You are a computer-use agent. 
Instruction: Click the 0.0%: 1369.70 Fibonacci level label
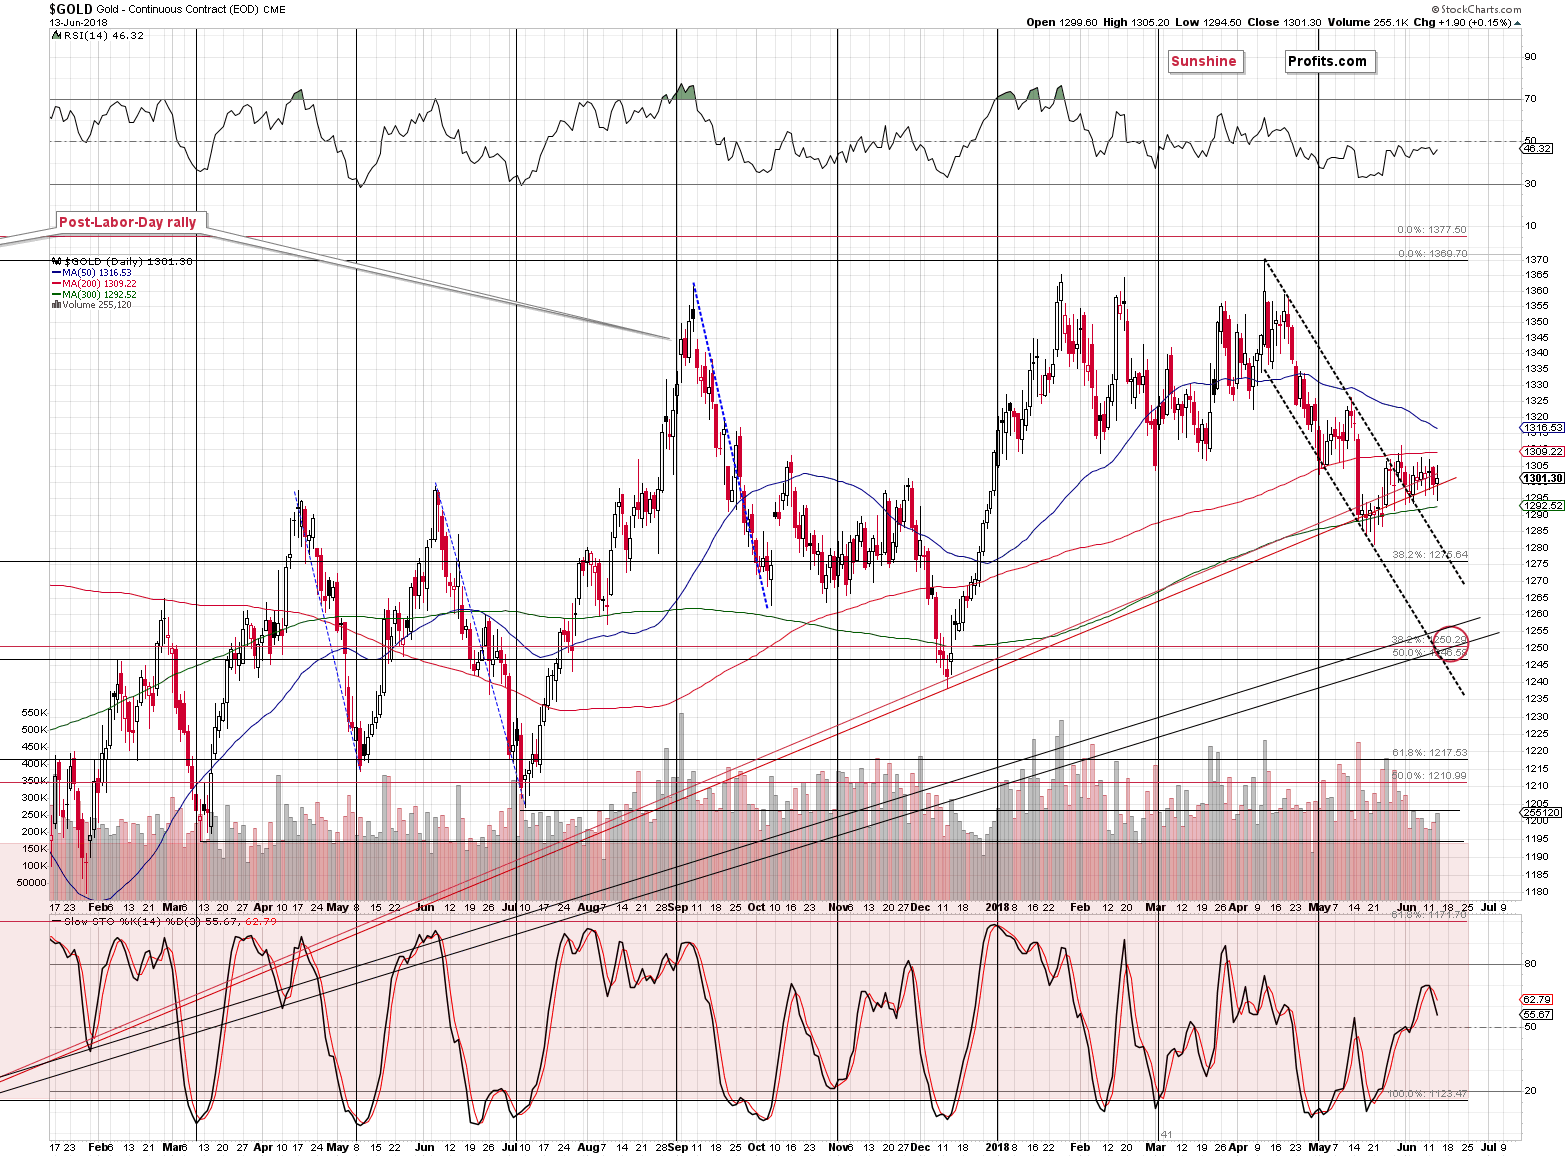(x=1432, y=254)
